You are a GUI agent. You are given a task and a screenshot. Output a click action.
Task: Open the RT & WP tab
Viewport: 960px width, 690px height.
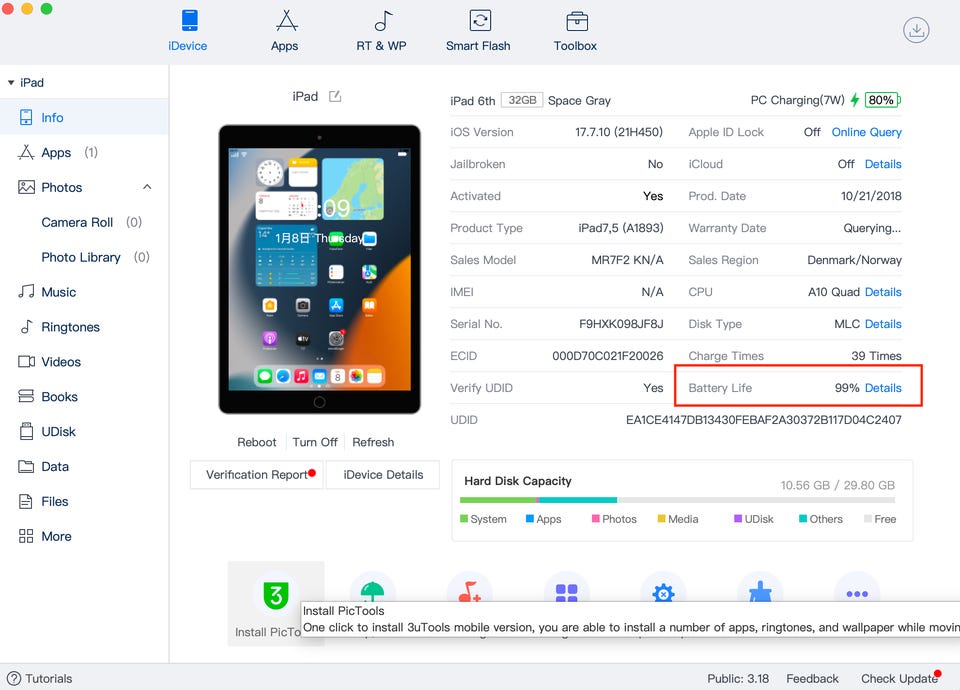tap(381, 31)
